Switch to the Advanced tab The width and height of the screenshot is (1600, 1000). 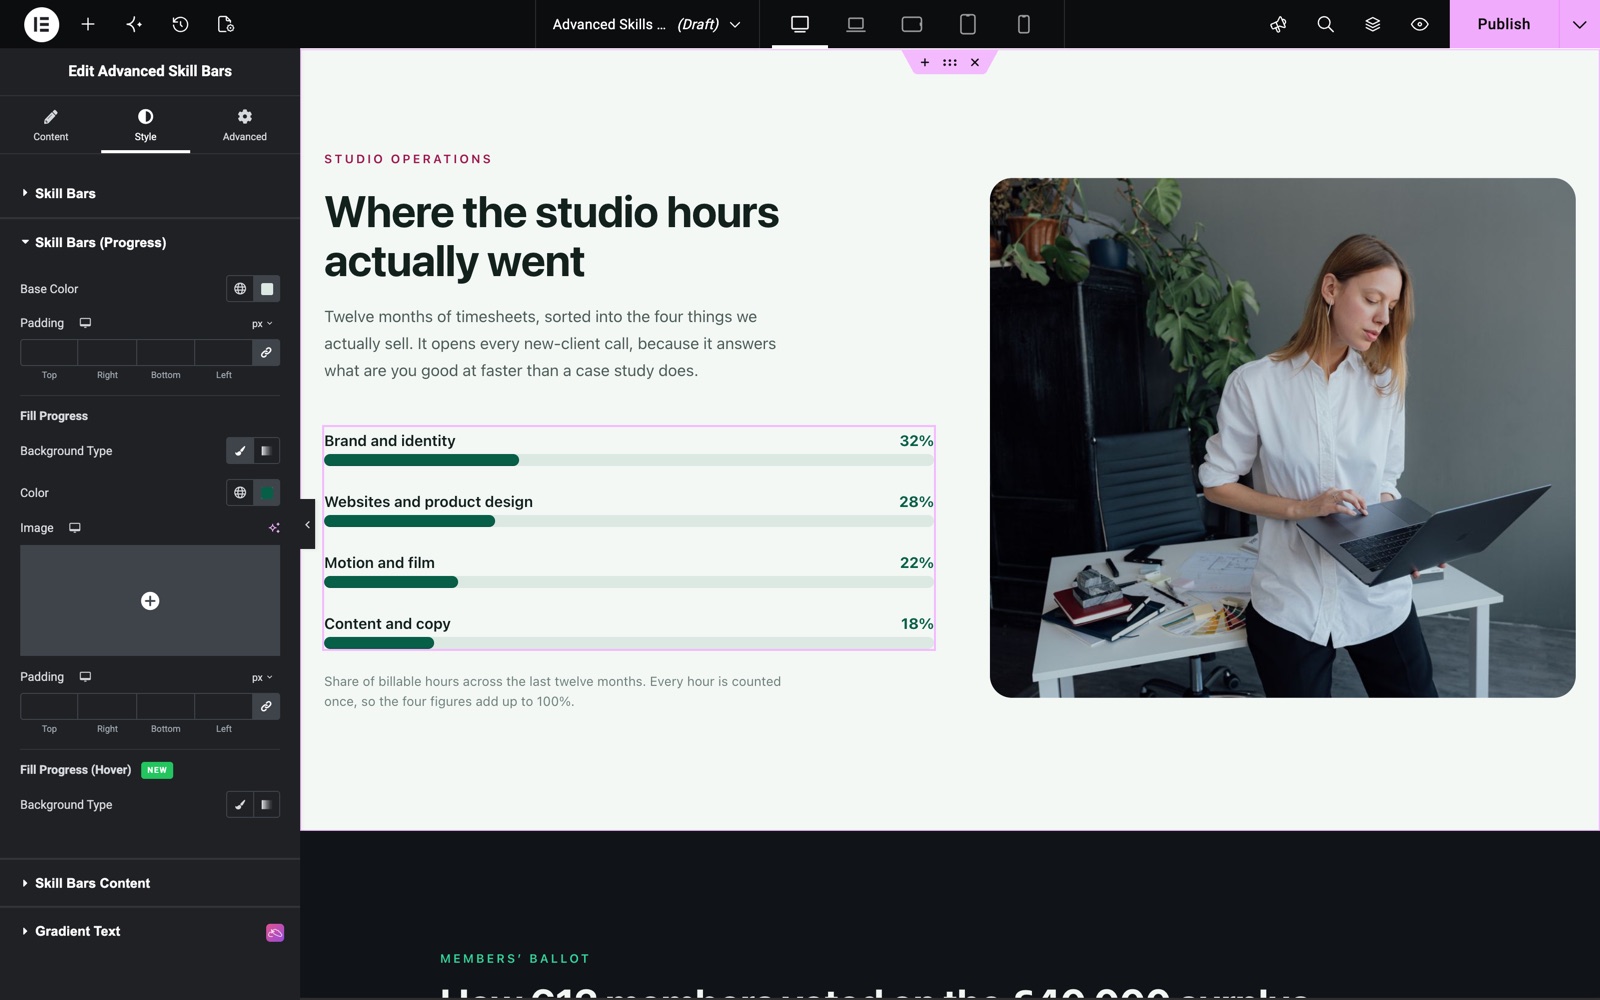(x=245, y=125)
